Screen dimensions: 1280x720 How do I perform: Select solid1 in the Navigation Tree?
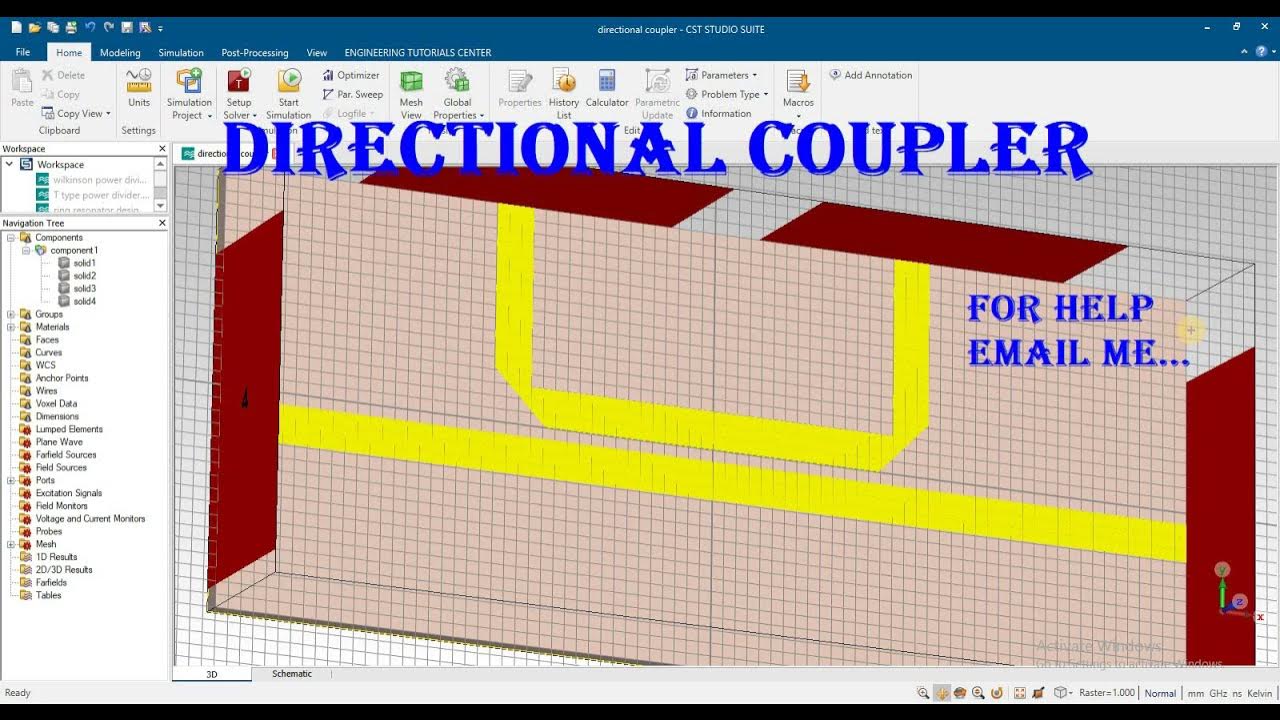coord(84,263)
